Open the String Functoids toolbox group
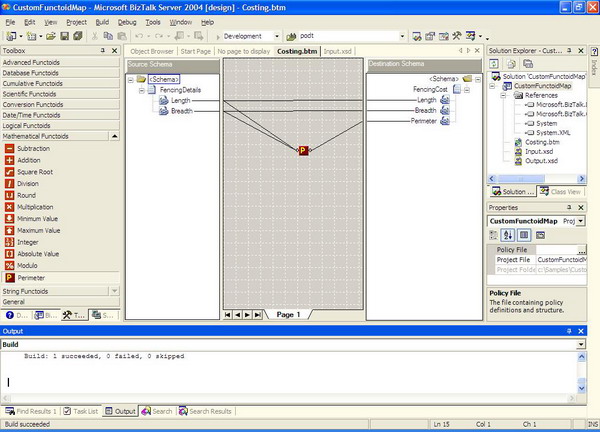 point(55,291)
